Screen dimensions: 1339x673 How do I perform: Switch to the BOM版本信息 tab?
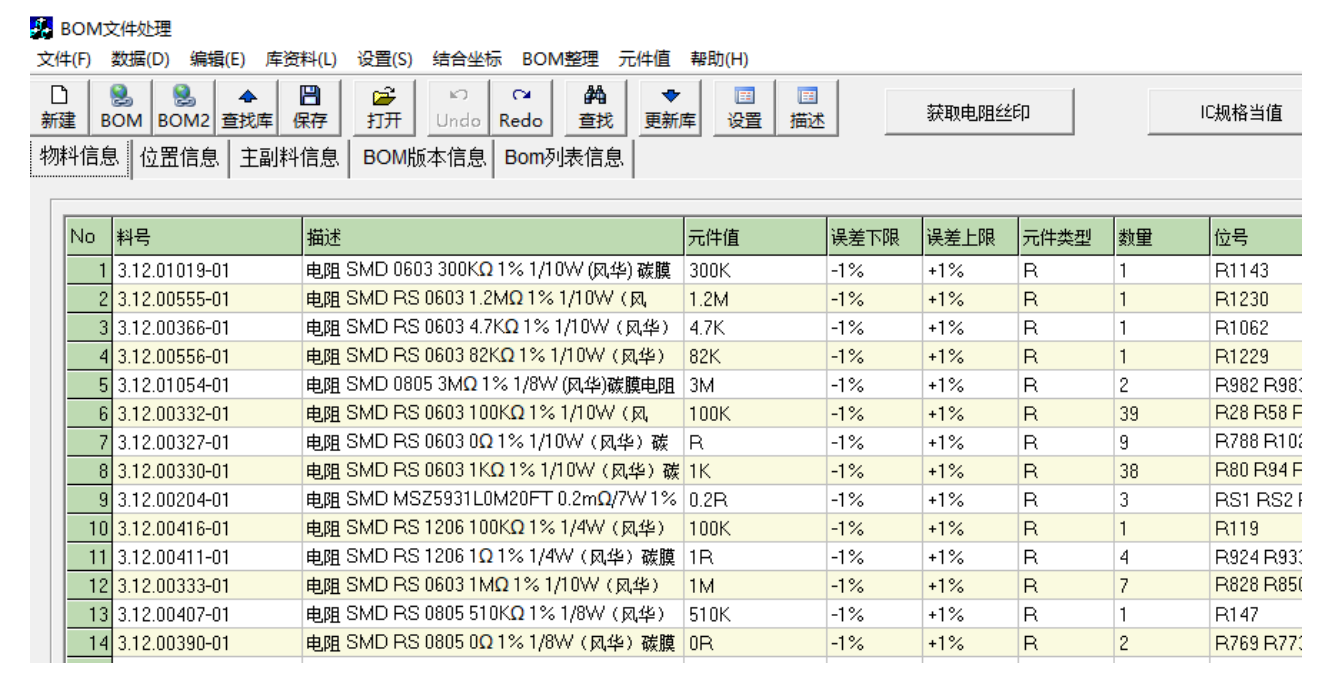click(423, 158)
